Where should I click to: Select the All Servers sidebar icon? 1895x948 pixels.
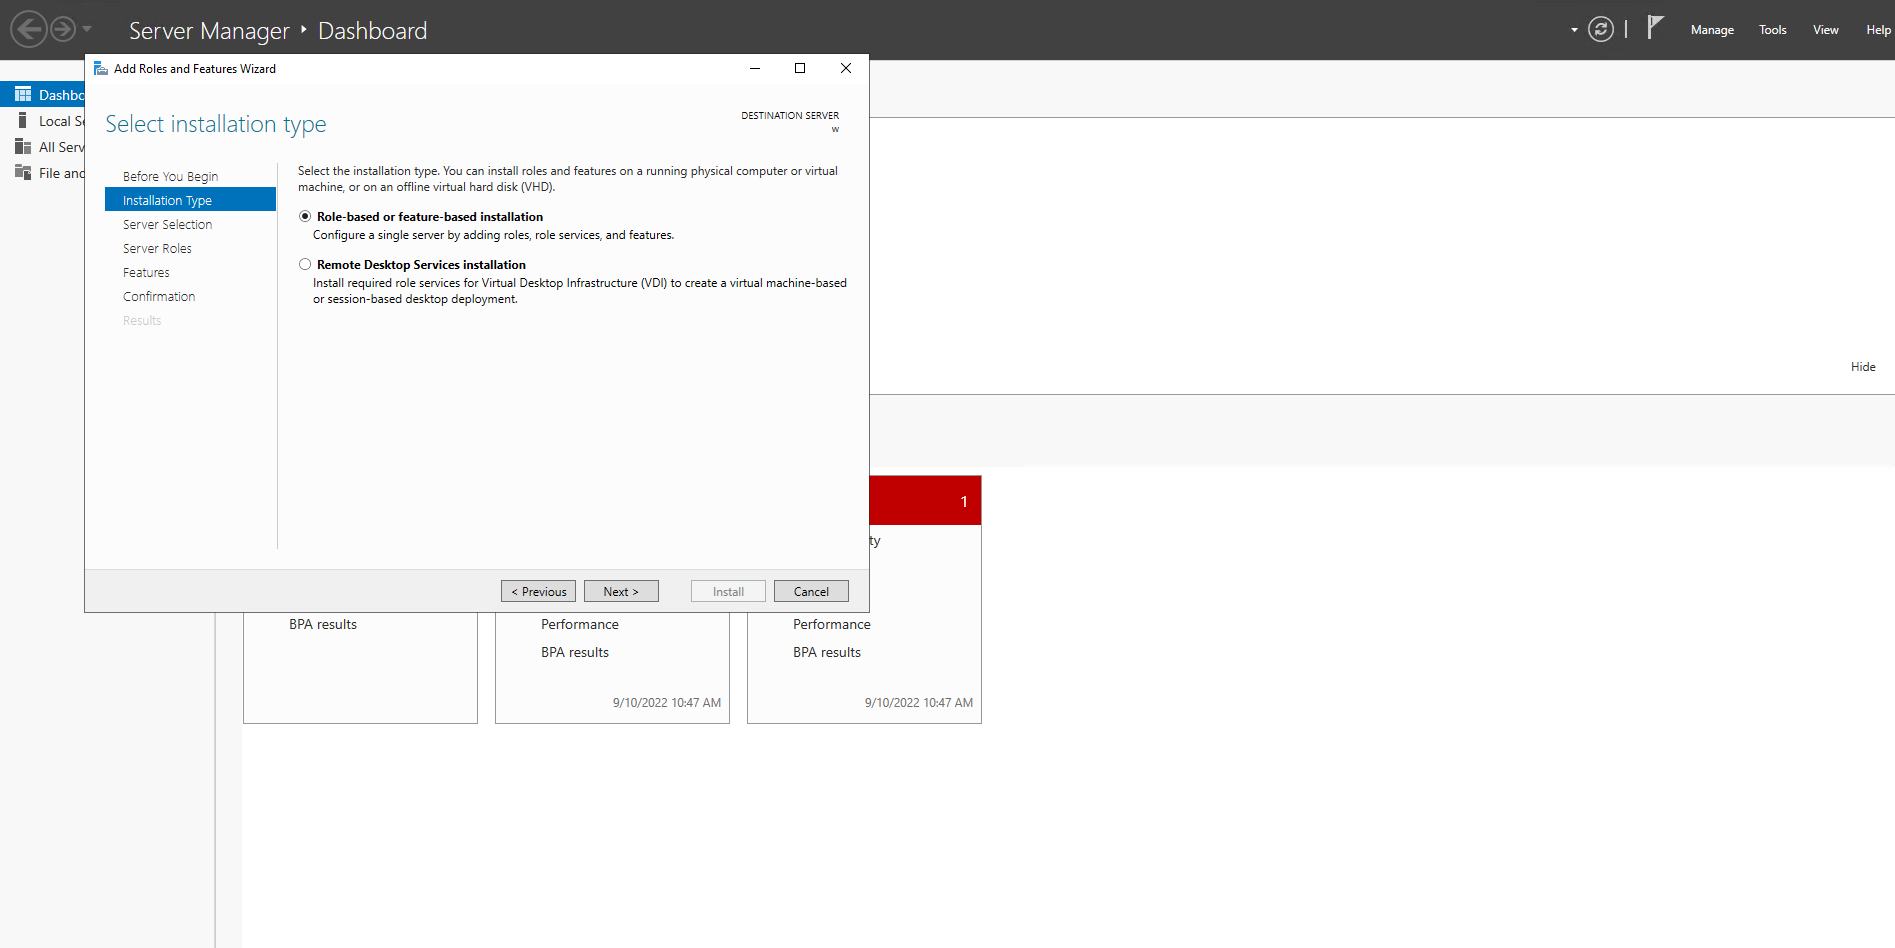click(x=23, y=146)
